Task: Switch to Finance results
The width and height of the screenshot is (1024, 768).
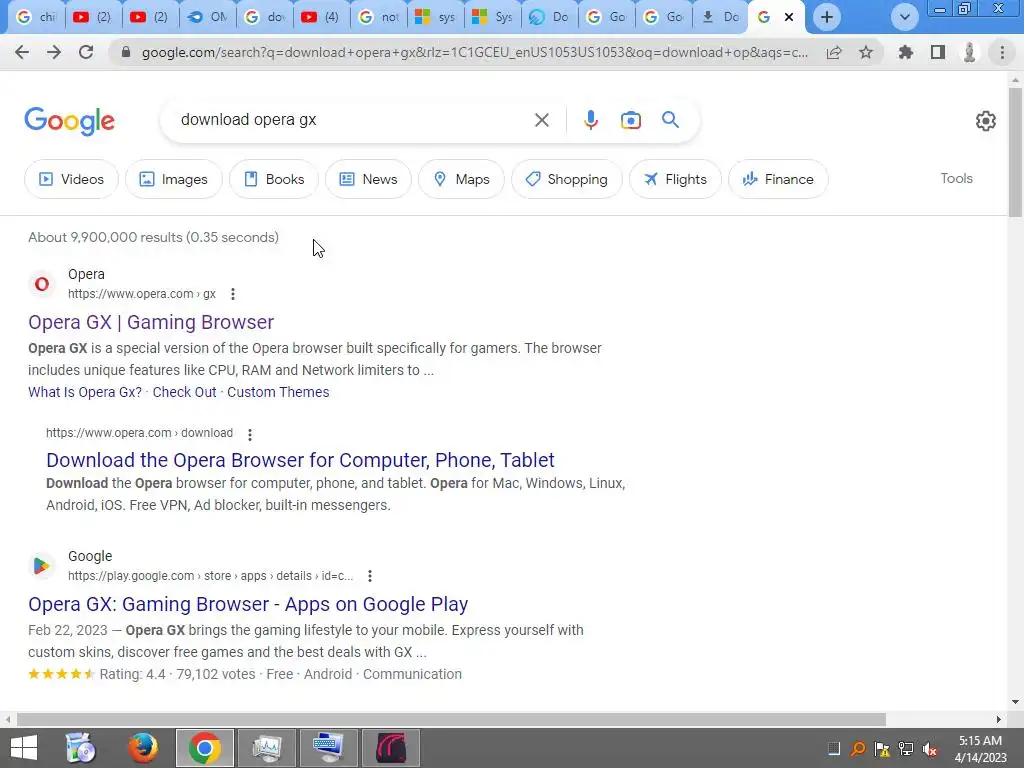Action: [778, 179]
